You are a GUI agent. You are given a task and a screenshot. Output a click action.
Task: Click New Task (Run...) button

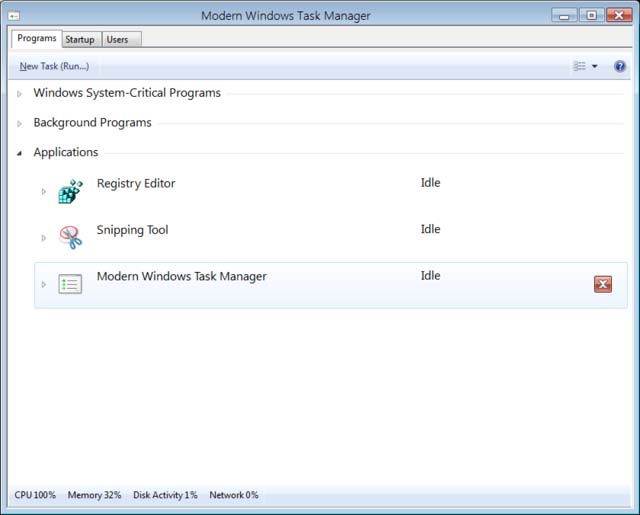(54, 67)
